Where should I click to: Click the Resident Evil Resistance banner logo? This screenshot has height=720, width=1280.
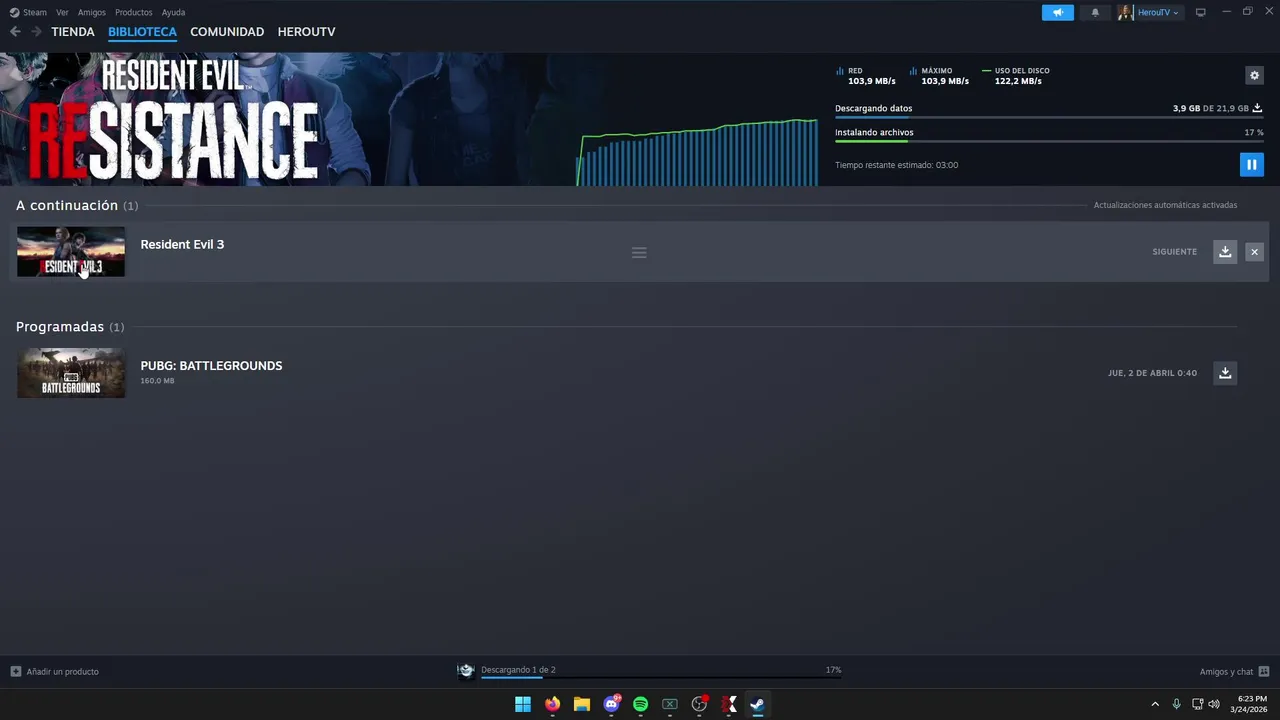pyautogui.click(x=172, y=120)
